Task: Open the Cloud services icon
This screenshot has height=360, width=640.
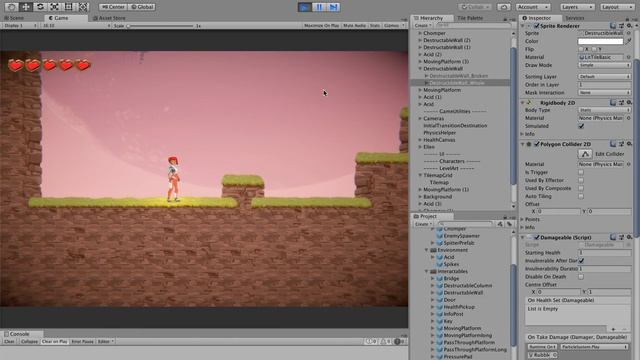Action: 504,7
